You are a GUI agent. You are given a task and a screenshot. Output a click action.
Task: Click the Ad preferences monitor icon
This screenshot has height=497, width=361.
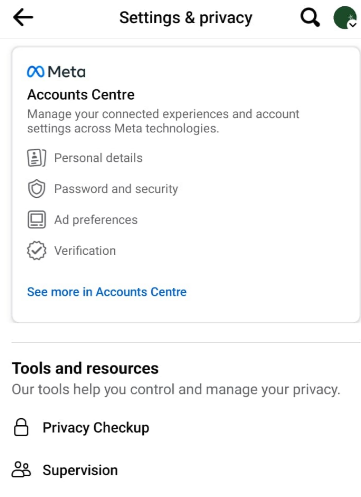pyautogui.click(x=36, y=220)
